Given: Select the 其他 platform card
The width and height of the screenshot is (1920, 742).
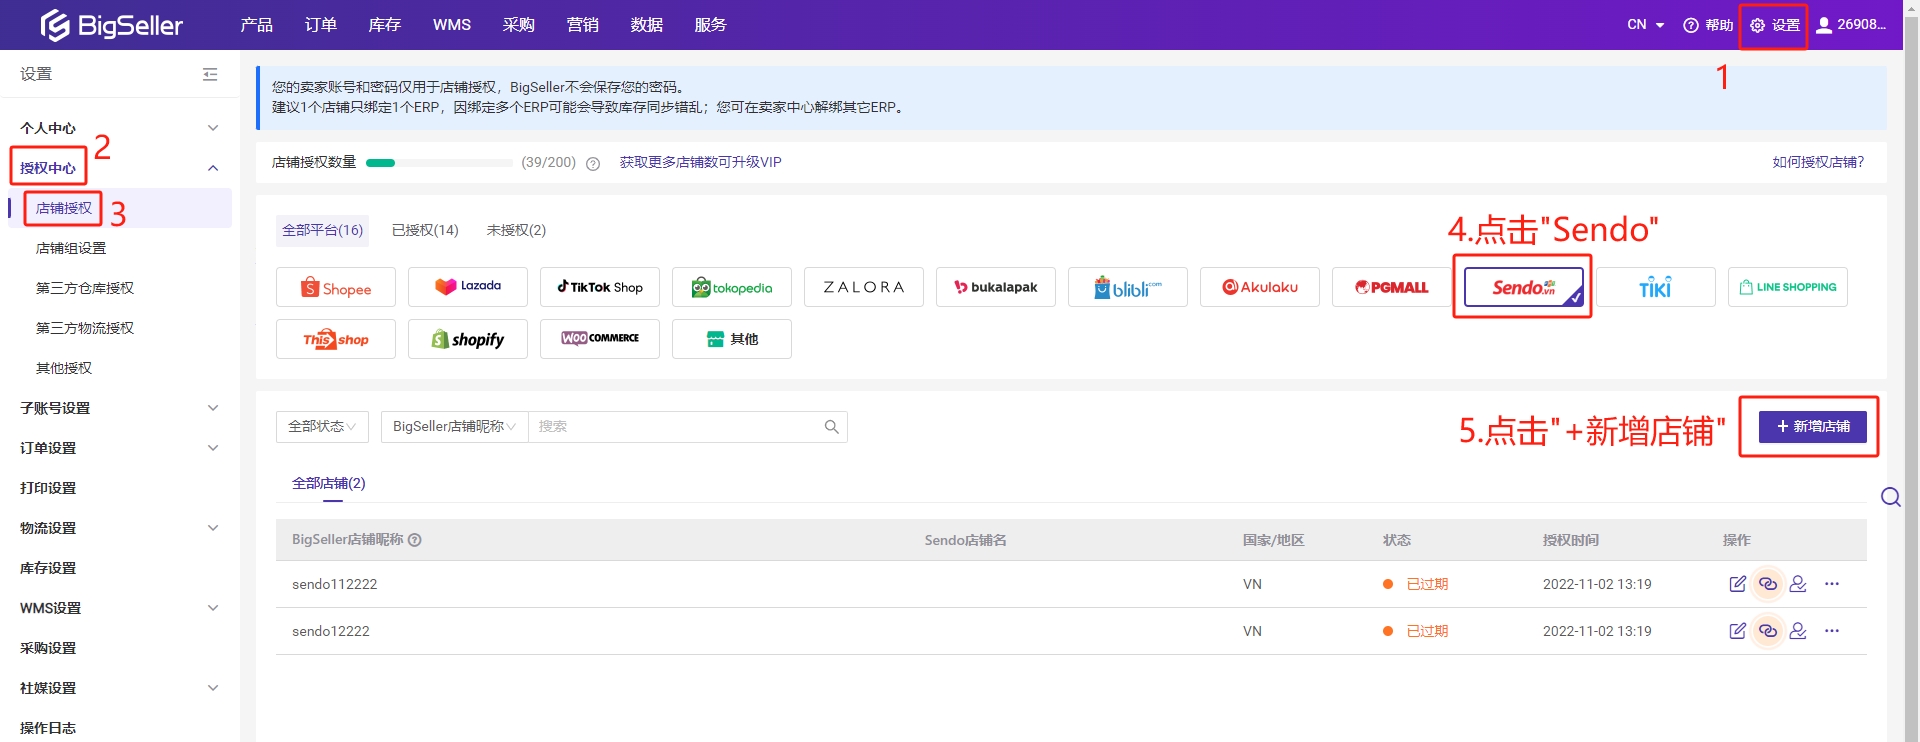Looking at the screenshot, I should pyautogui.click(x=732, y=339).
